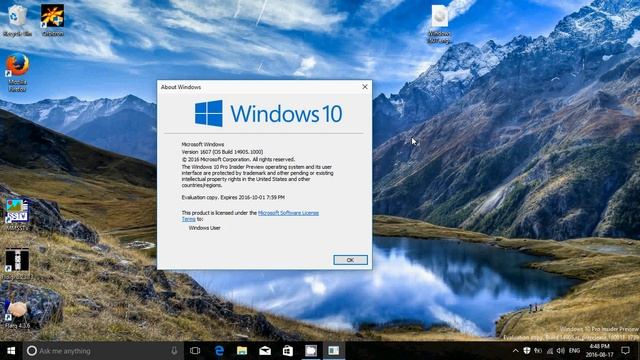Open the Windows Start menu

(11, 351)
